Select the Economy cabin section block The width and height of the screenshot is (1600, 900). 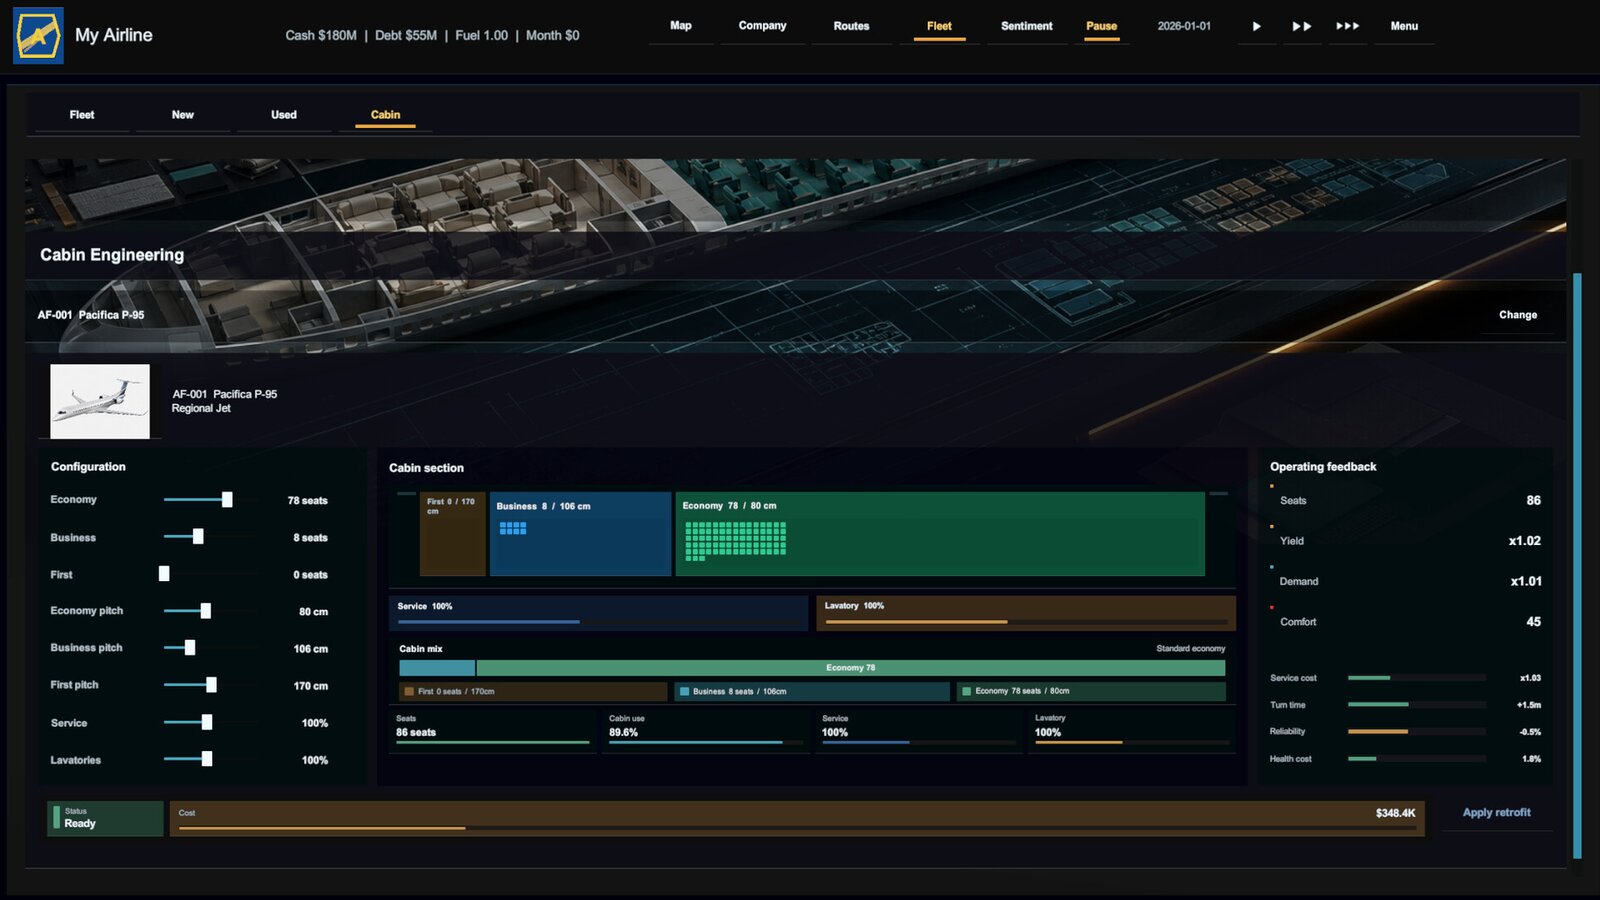click(940, 534)
